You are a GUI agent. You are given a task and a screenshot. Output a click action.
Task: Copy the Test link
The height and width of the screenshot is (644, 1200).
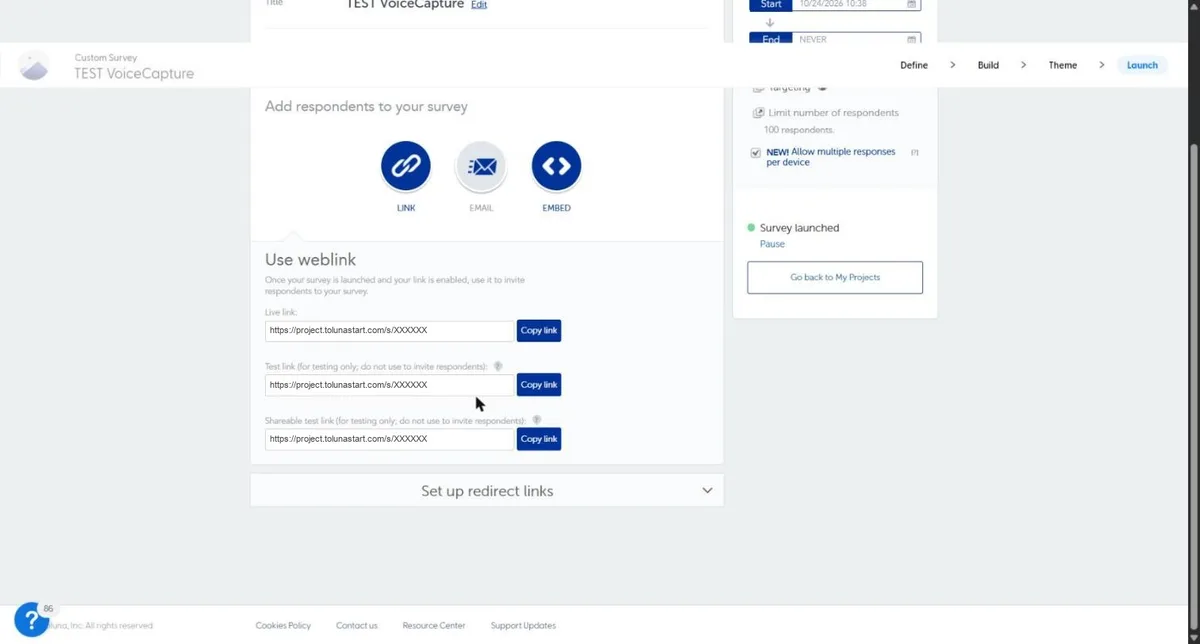pyautogui.click(x=539, y=385)
